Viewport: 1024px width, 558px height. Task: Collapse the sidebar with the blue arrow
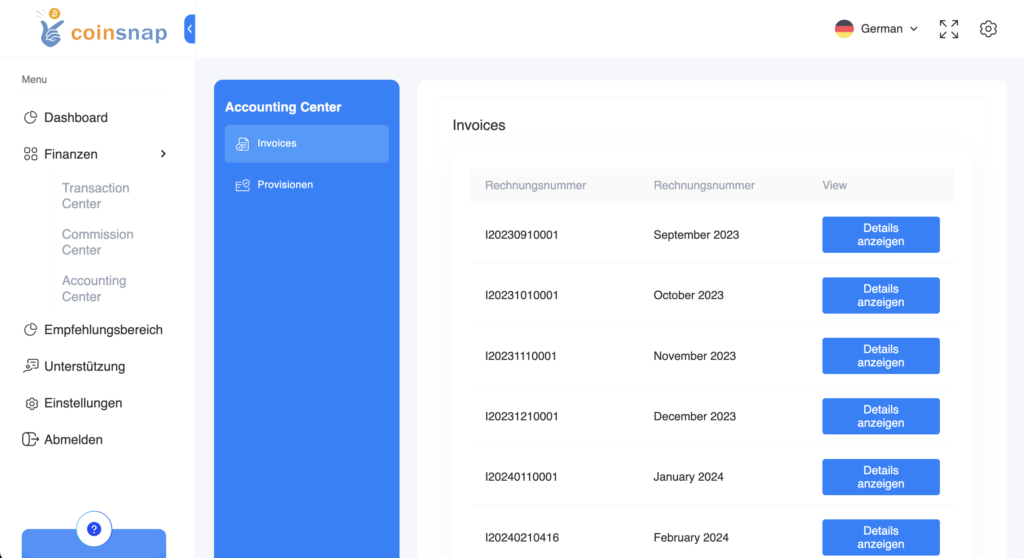point(190,30)
